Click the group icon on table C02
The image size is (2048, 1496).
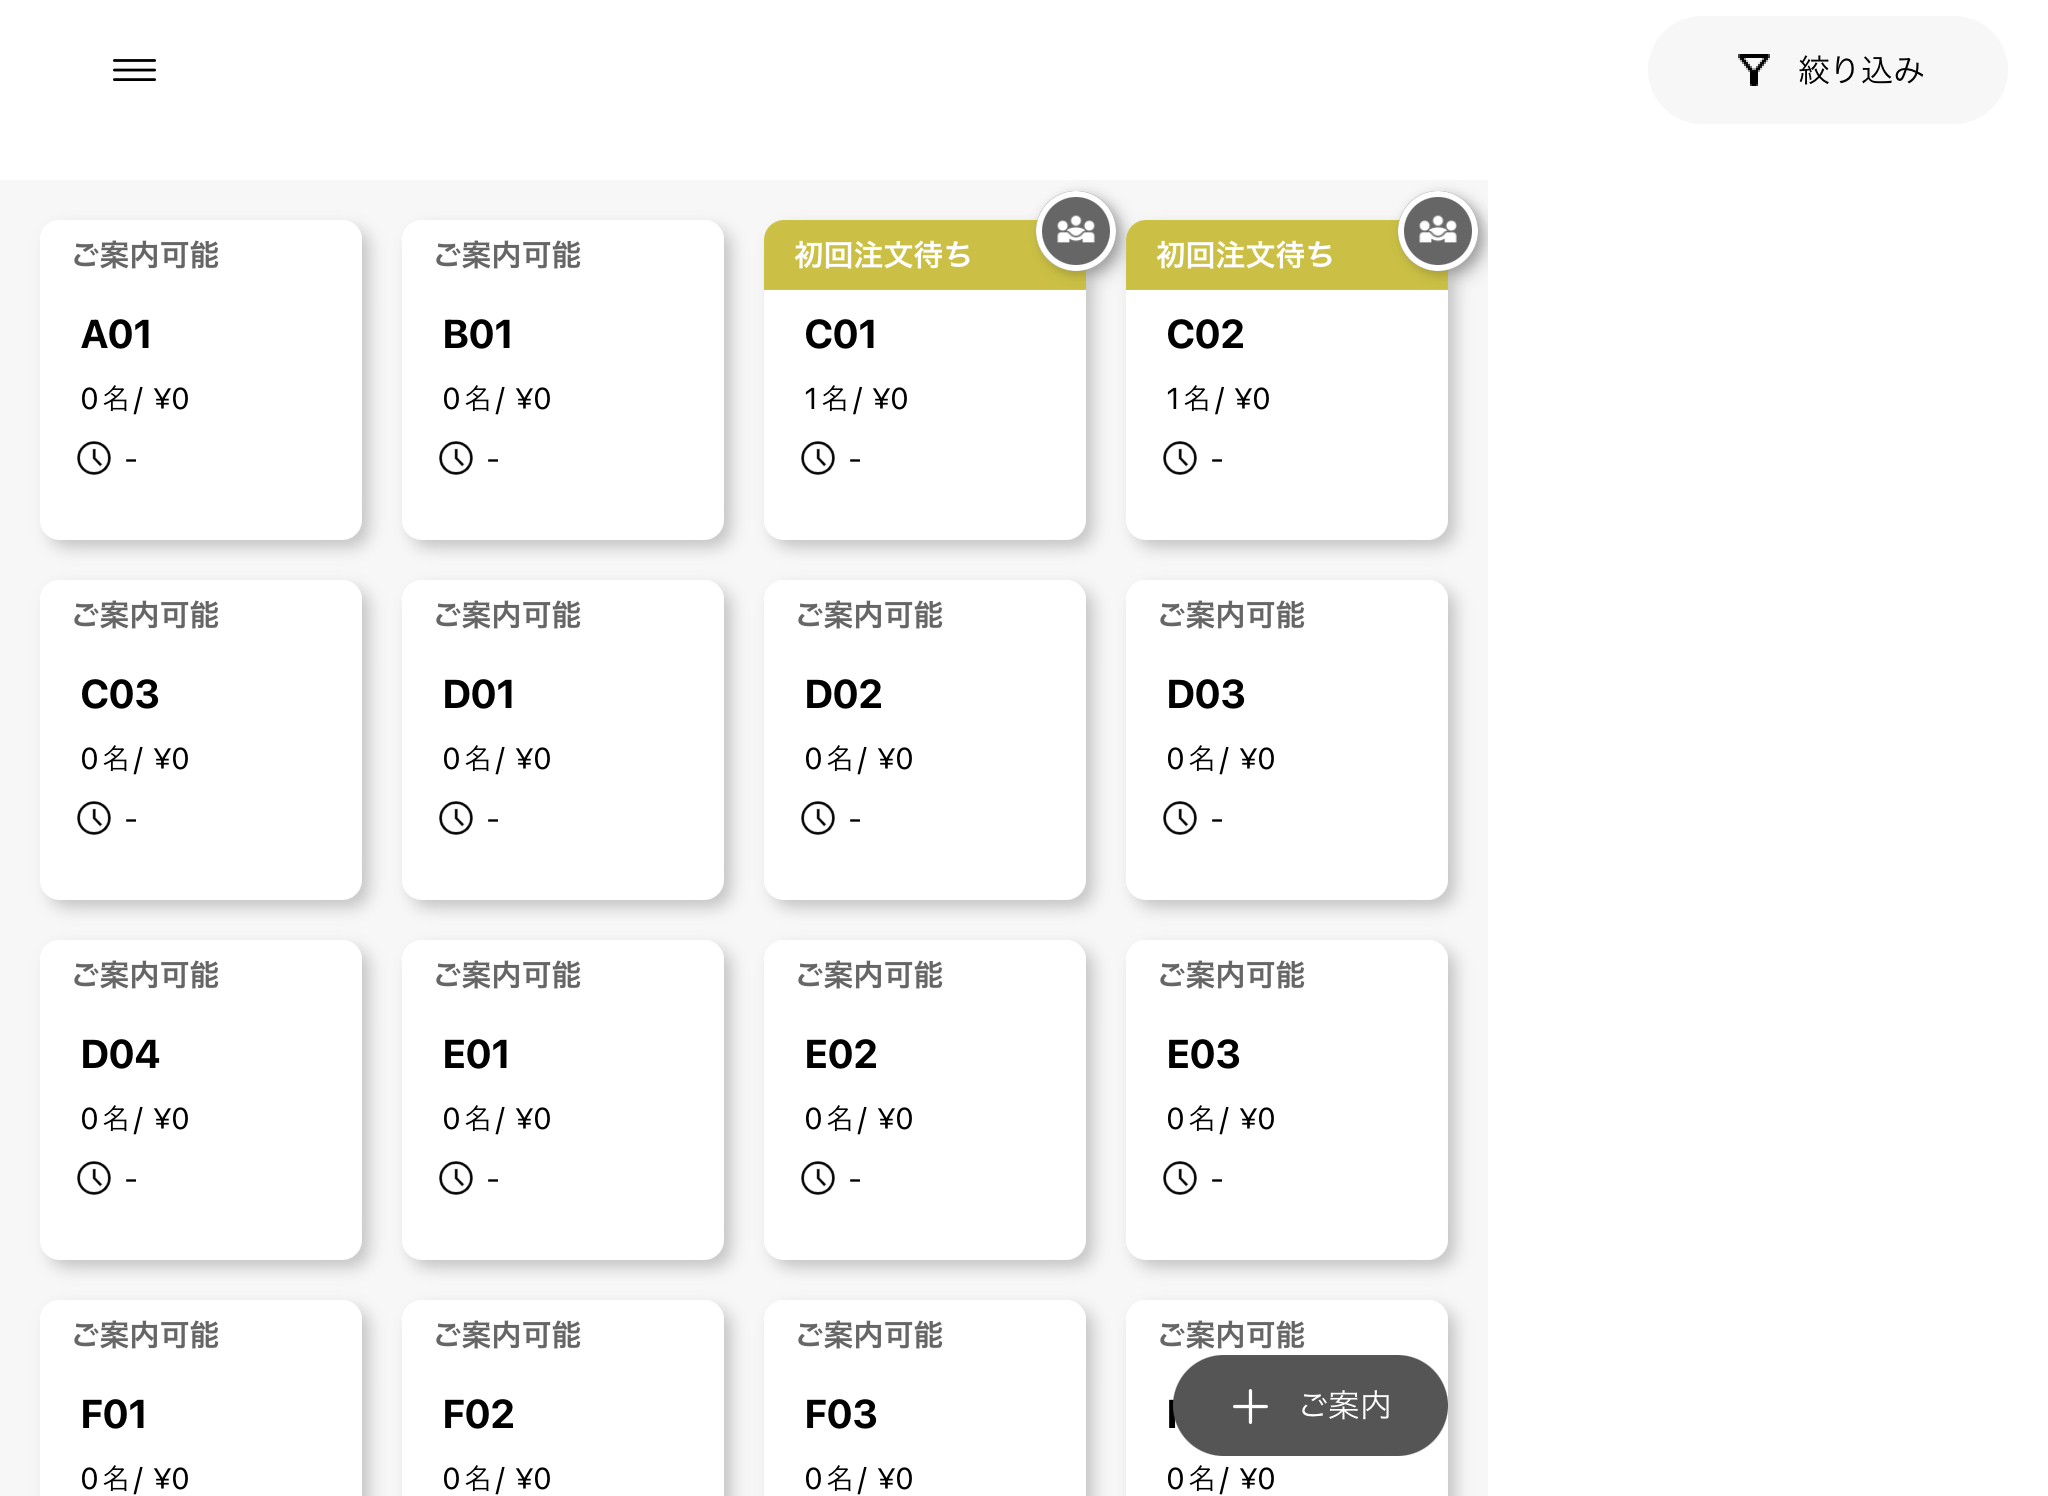[x=1438, y=231]
